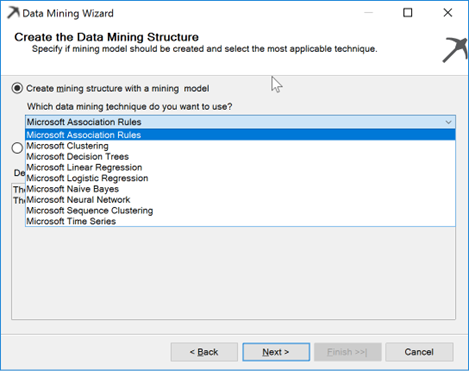This screenshot has height=371, width=469.
Task: Choose highlighted Microsoft Association Rules option
Action: point(240,135)
